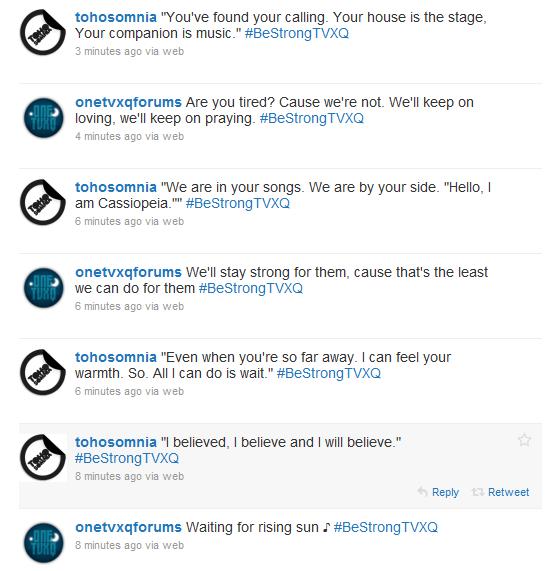Click #BeStrongTVXQ hashtag after 'companion is music'
This screenshot has width=560, height=571.
click(297, 33)
